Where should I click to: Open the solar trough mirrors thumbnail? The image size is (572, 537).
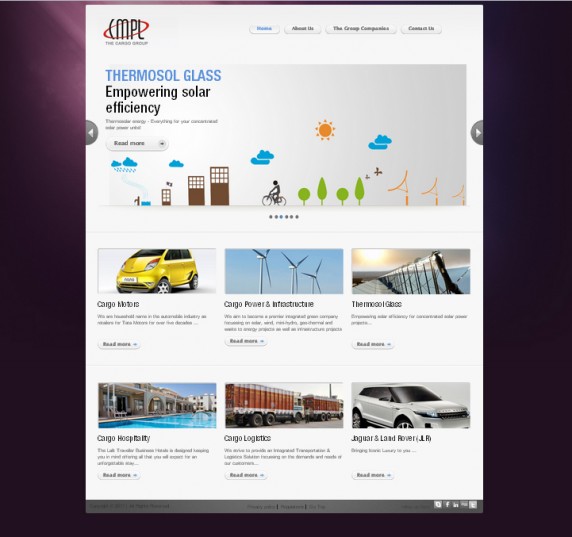point(411,271)
